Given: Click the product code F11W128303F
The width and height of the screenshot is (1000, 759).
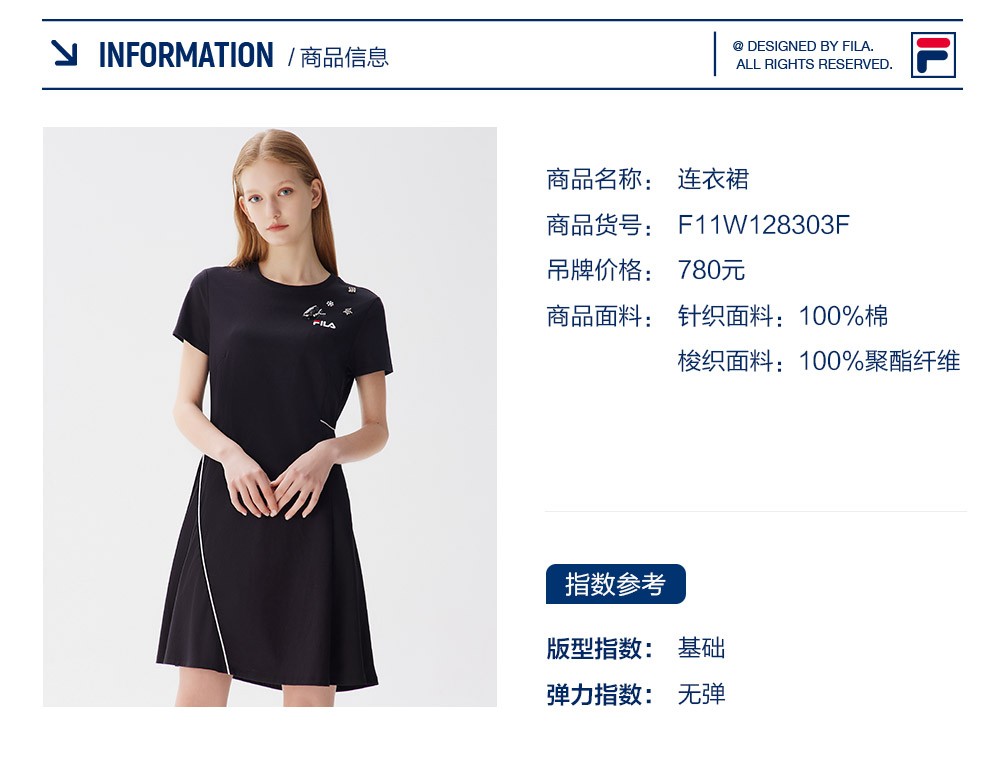Looking at the screenshot, I should click(763, 225).
